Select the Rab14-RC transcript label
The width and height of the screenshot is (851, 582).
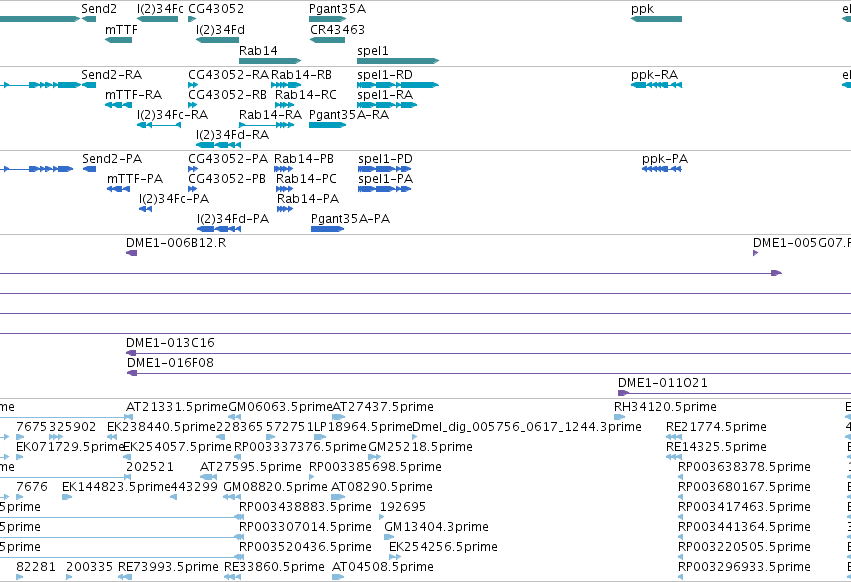click(x=306, y=94)
